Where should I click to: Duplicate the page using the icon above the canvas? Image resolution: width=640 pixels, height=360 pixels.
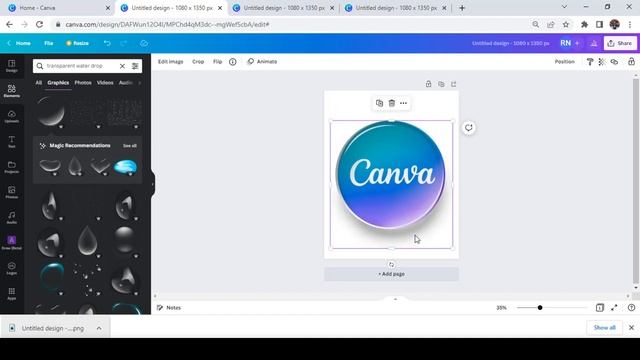point(441,84)
